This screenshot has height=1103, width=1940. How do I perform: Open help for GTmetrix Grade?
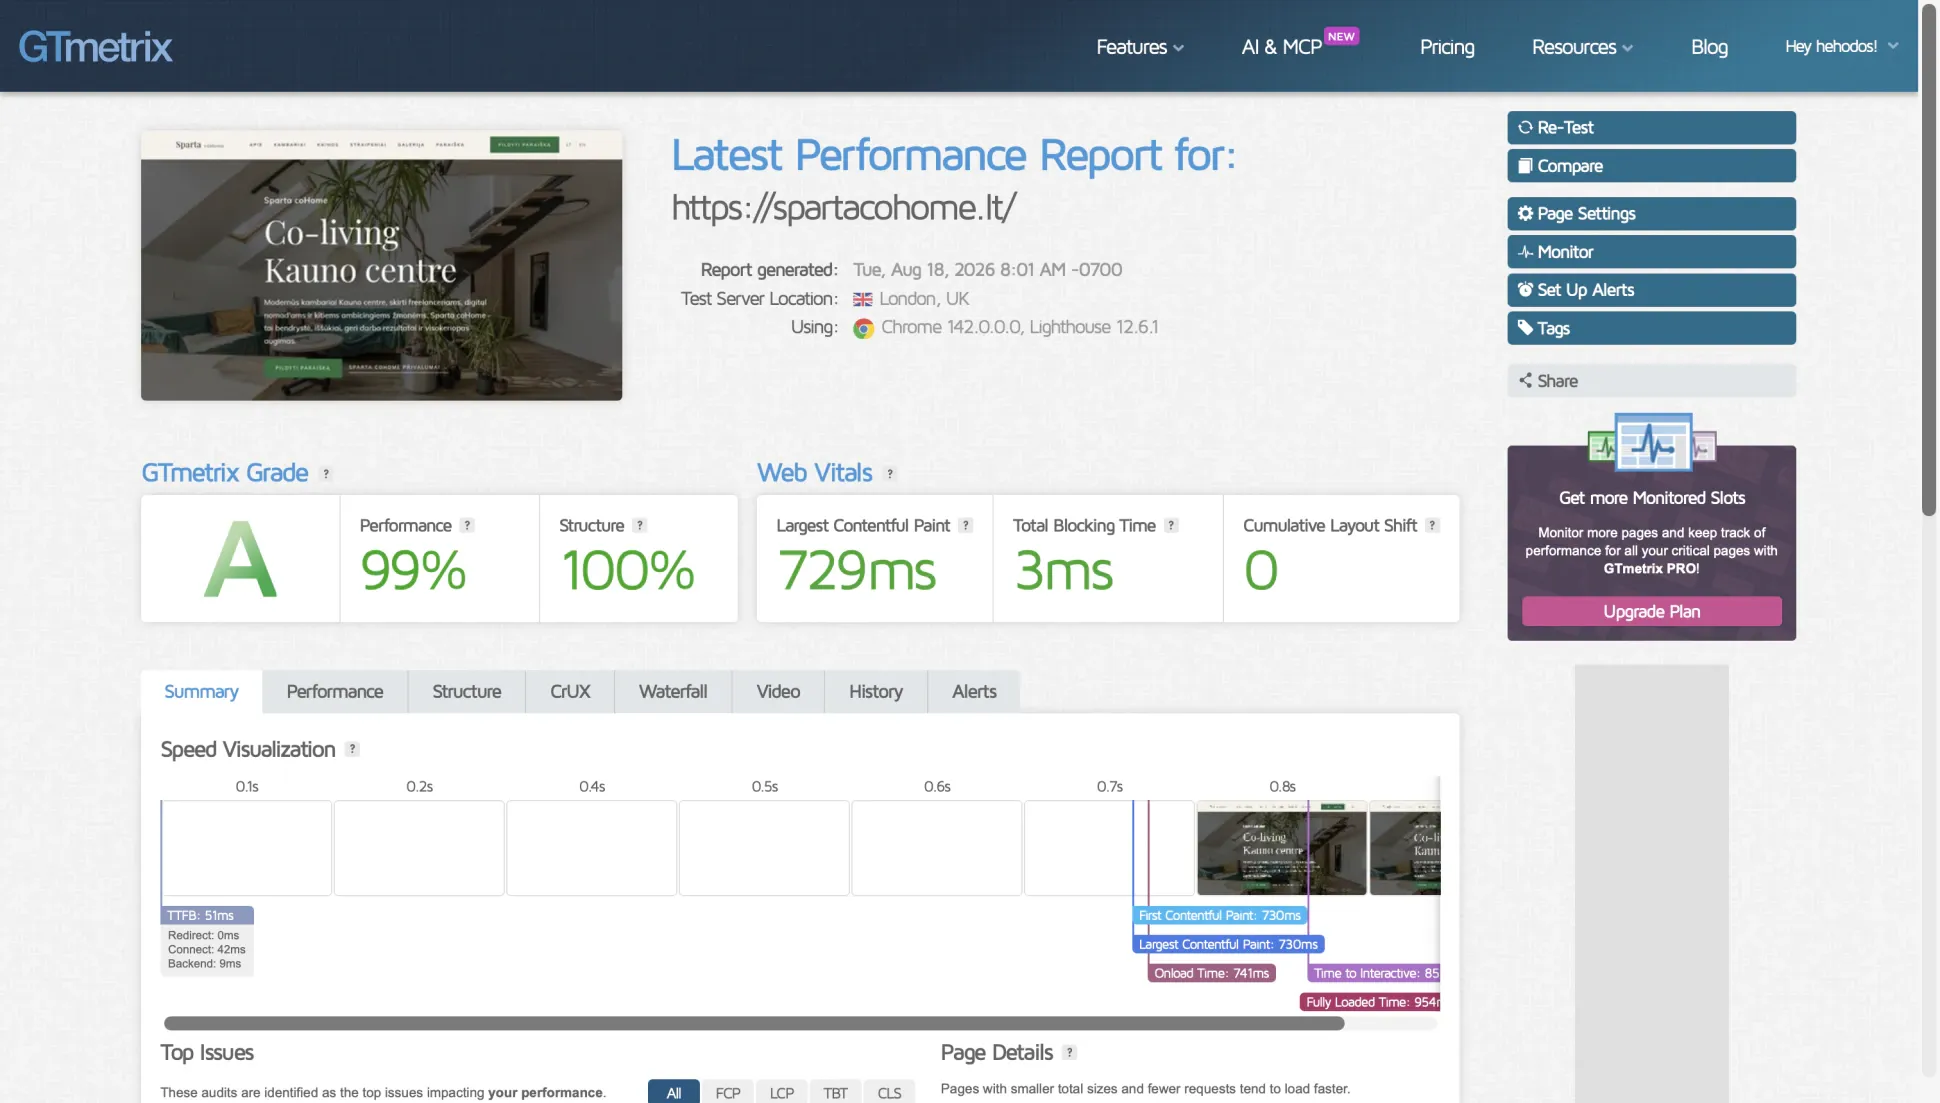click(x=326, y=474)
